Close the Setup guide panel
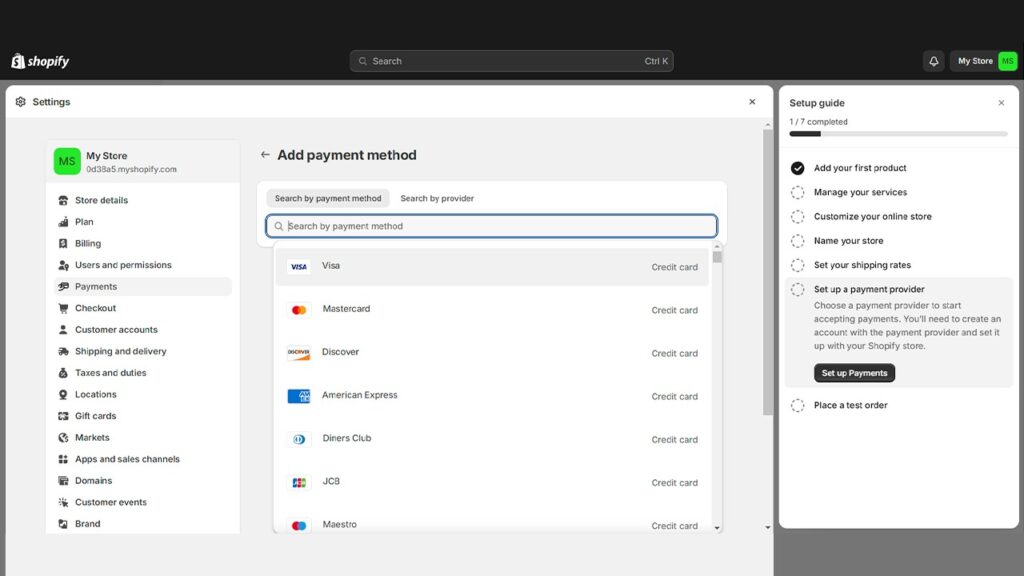This screenshot has height=576, width=1024. coord(1001,103)
